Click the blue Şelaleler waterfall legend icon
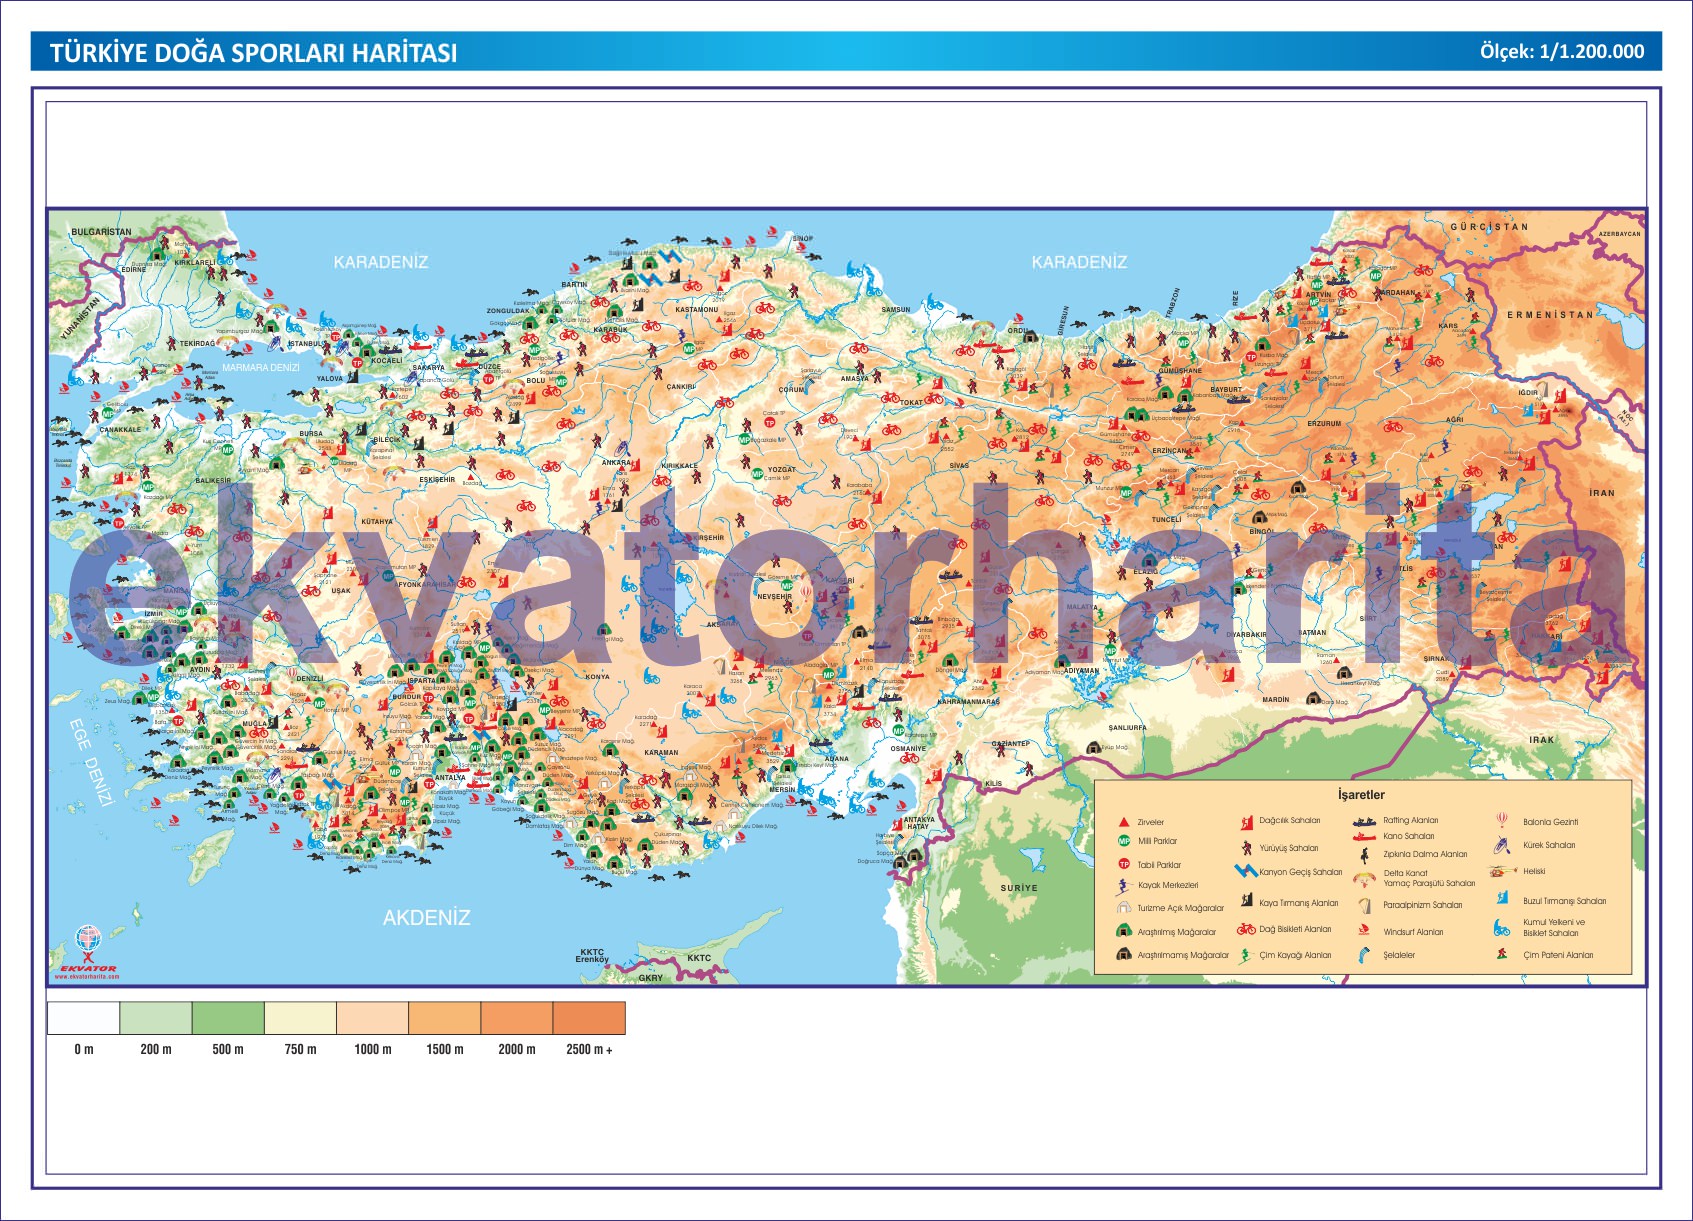The height and width of the screenshot is (1221, 1693). 1364,955
